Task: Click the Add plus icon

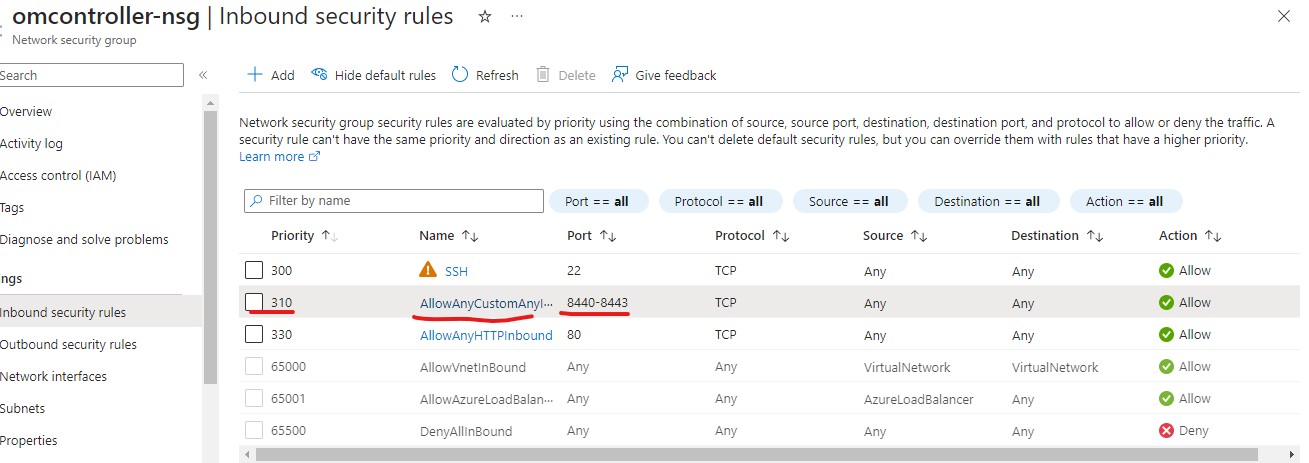Action: click(x=255, y=75)
